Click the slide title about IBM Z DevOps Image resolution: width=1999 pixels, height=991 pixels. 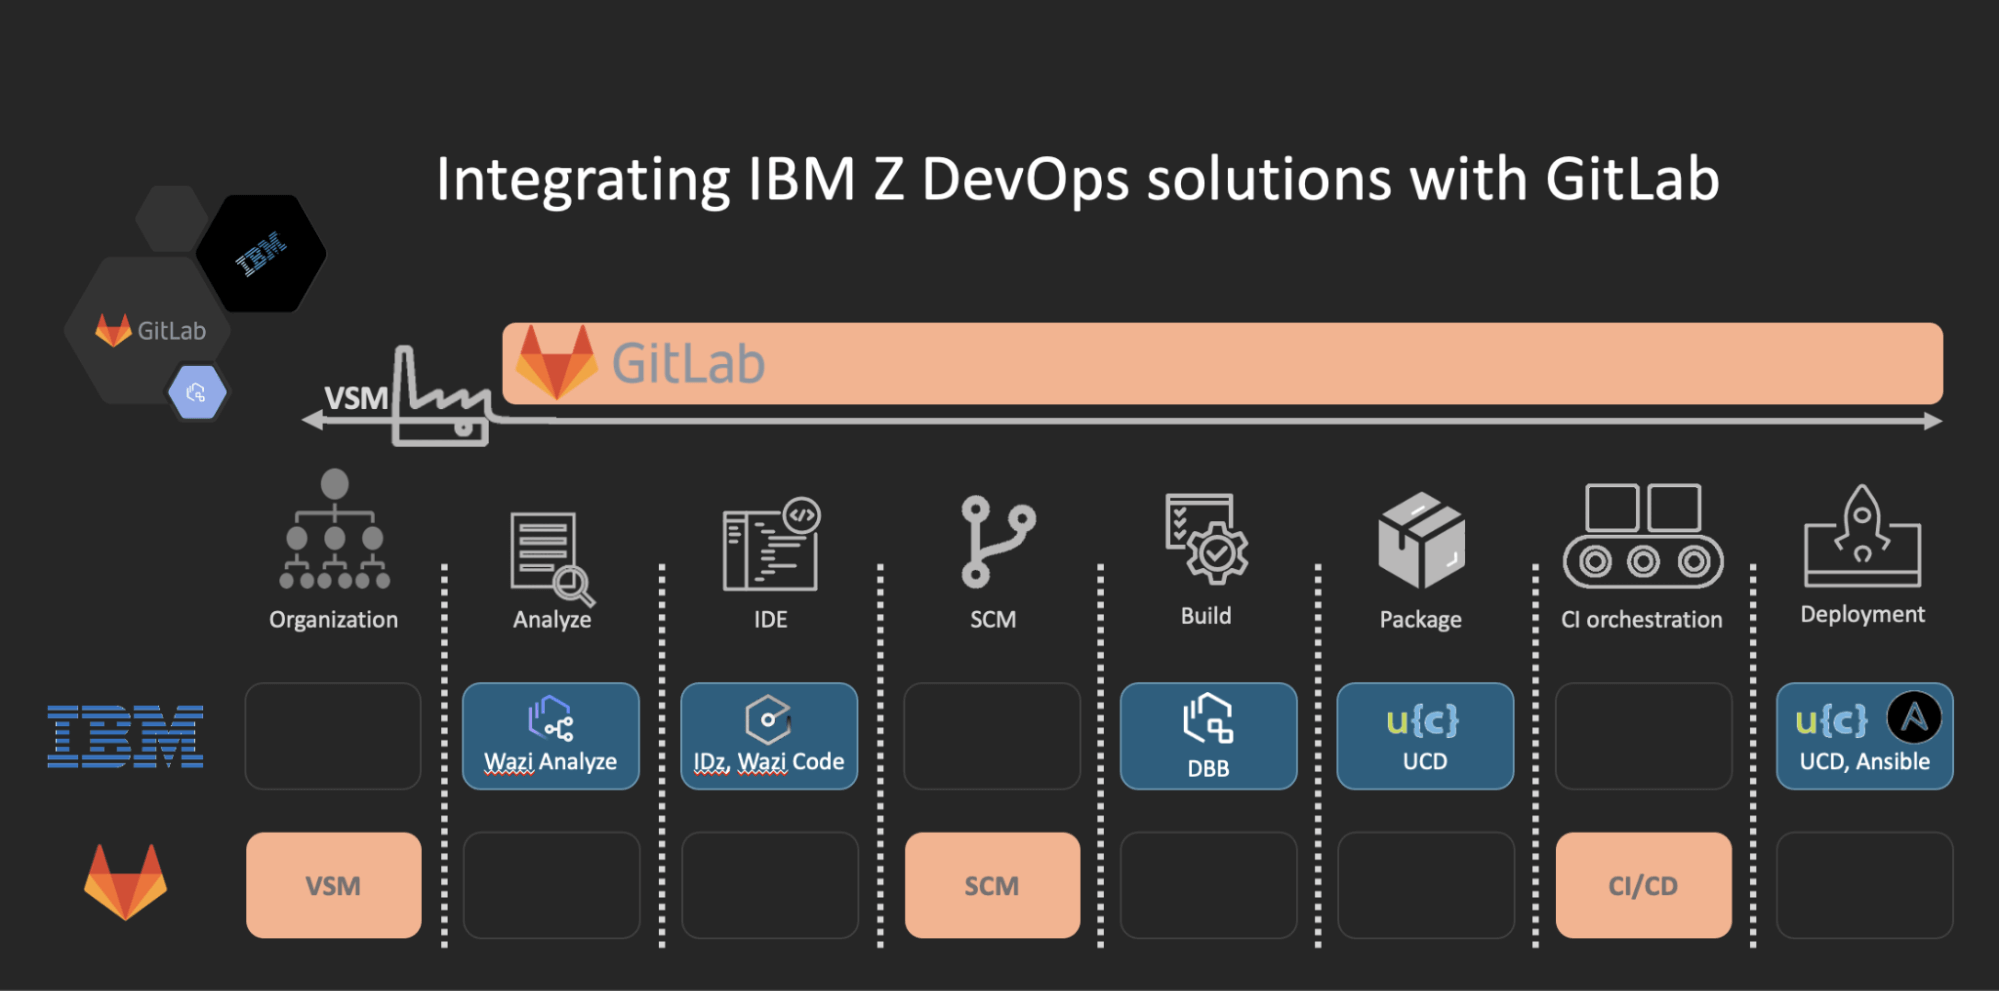[x=1078, y=180]
